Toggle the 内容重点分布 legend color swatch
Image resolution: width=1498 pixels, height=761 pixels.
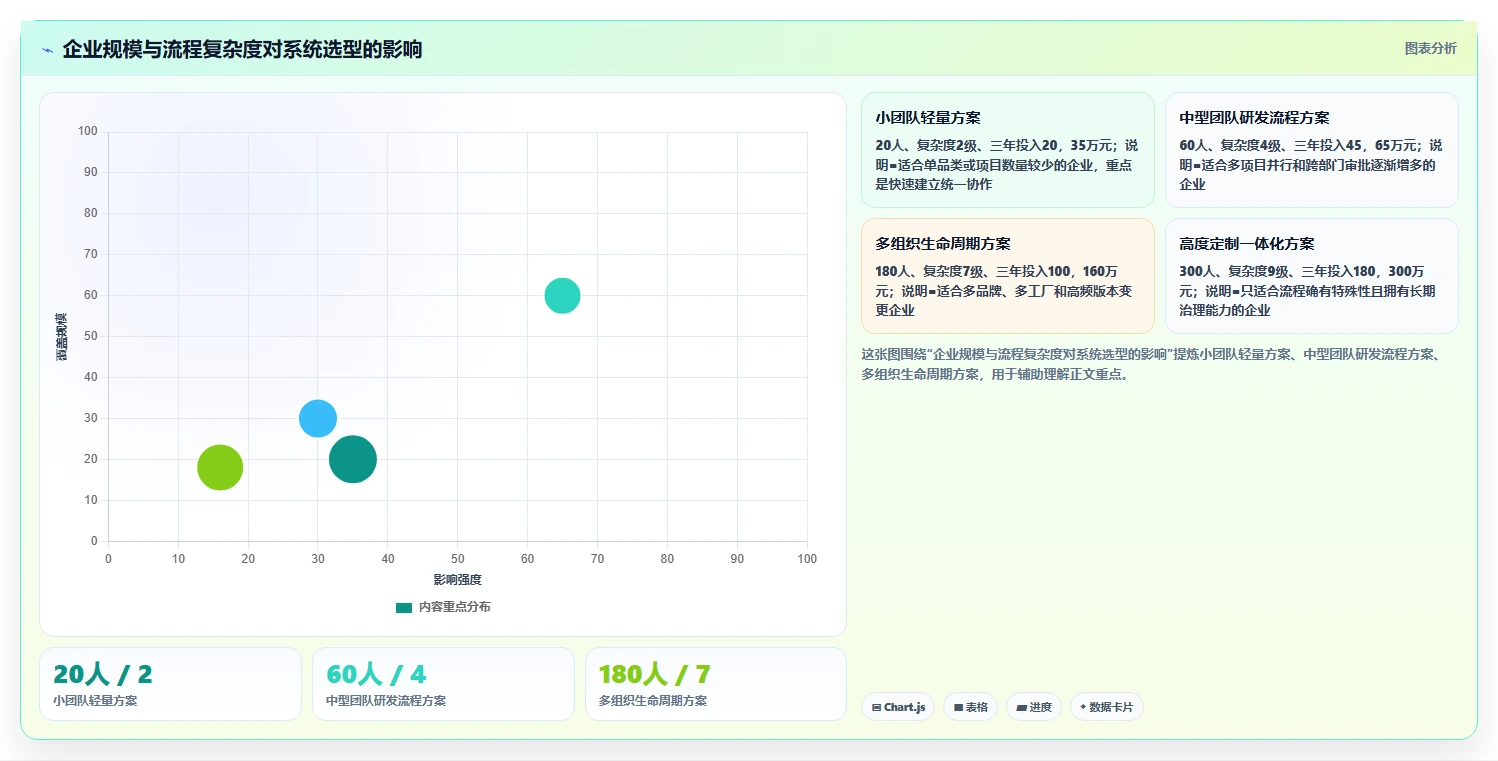[404, 607]
